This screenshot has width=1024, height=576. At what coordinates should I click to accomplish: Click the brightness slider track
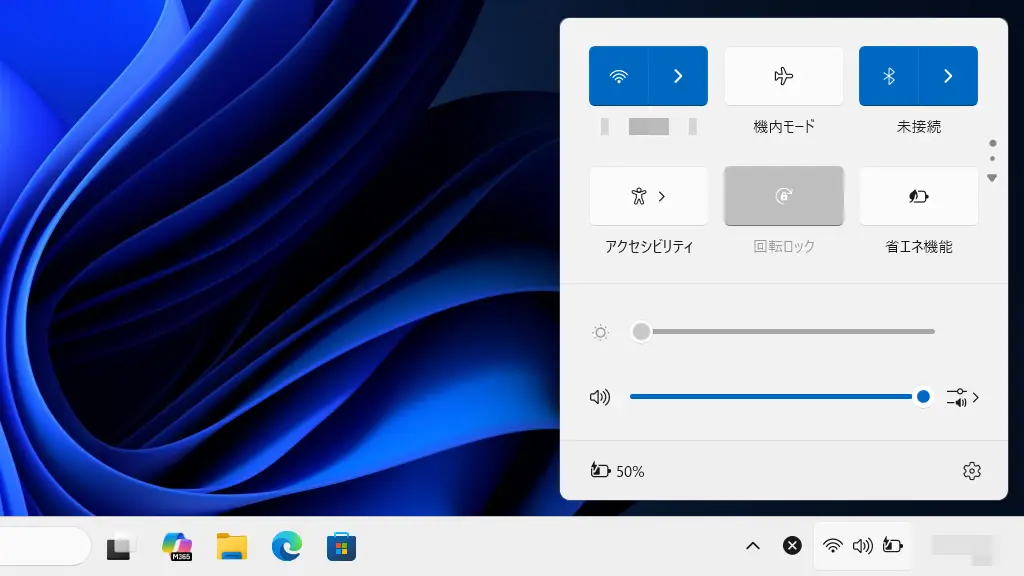(x=785, y=331)
